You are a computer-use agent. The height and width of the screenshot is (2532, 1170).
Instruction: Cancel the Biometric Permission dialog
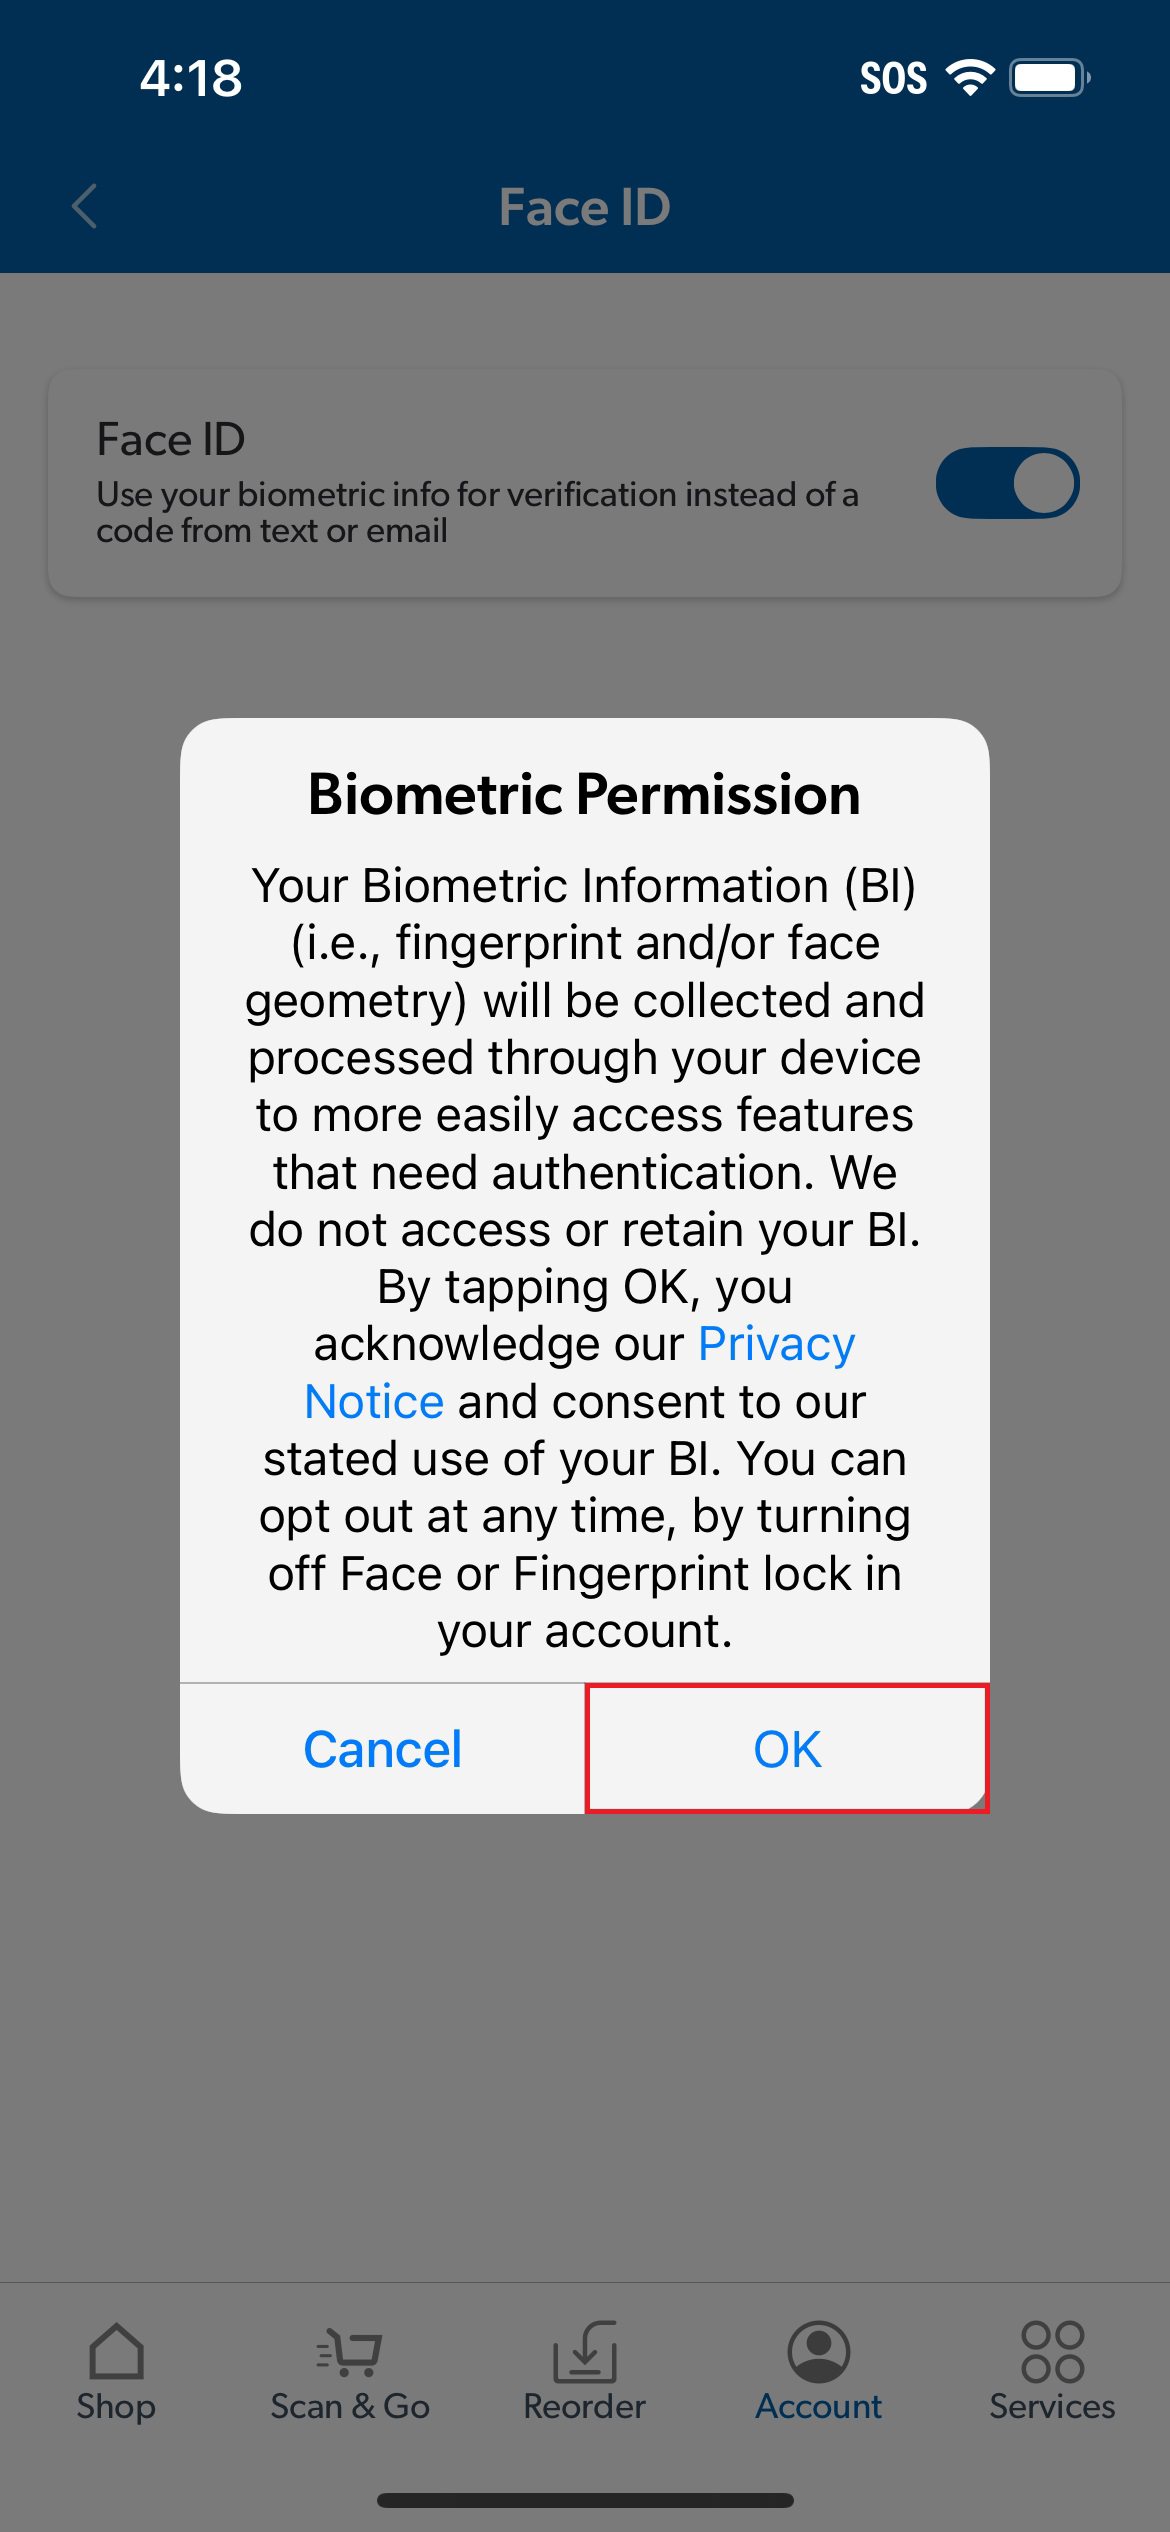382,1749
